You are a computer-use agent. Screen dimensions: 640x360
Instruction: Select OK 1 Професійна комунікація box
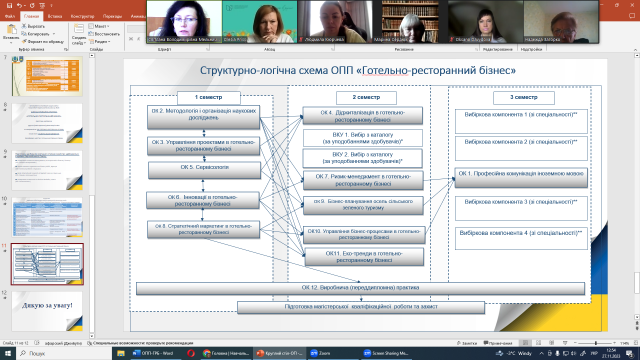click(x=521, y=178)
